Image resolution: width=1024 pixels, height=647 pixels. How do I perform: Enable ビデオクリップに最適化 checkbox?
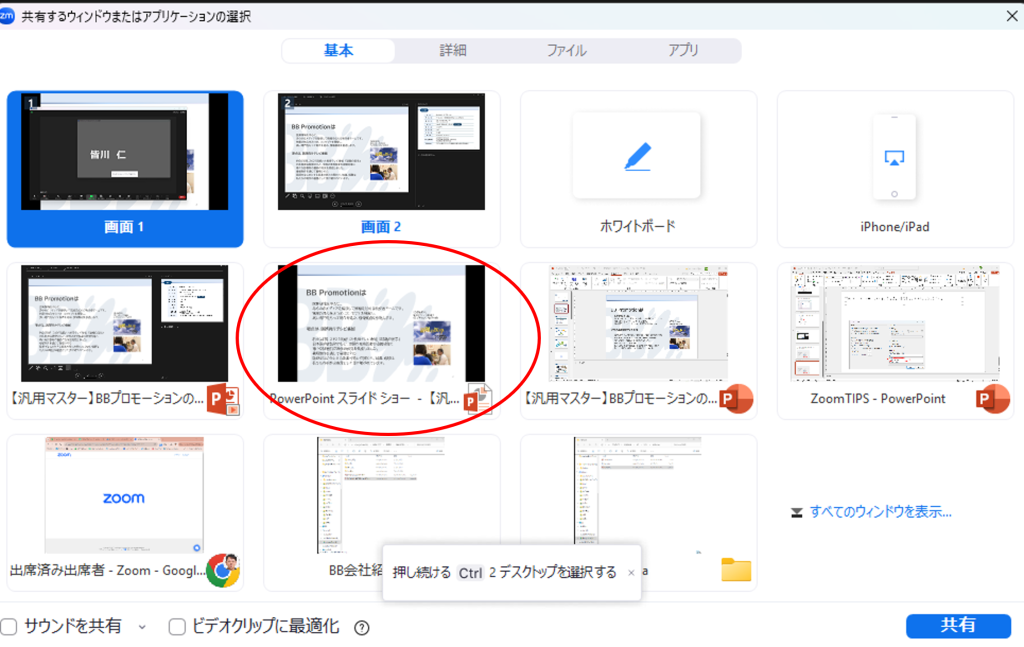pyautogui.click(x=177, y=627)
